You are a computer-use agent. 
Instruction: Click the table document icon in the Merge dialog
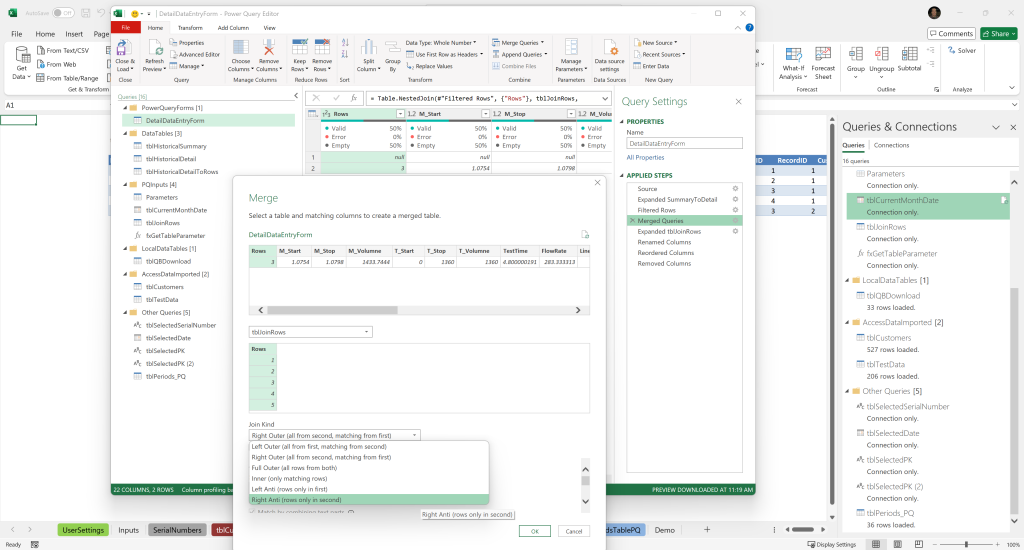[x=585, y=235]
